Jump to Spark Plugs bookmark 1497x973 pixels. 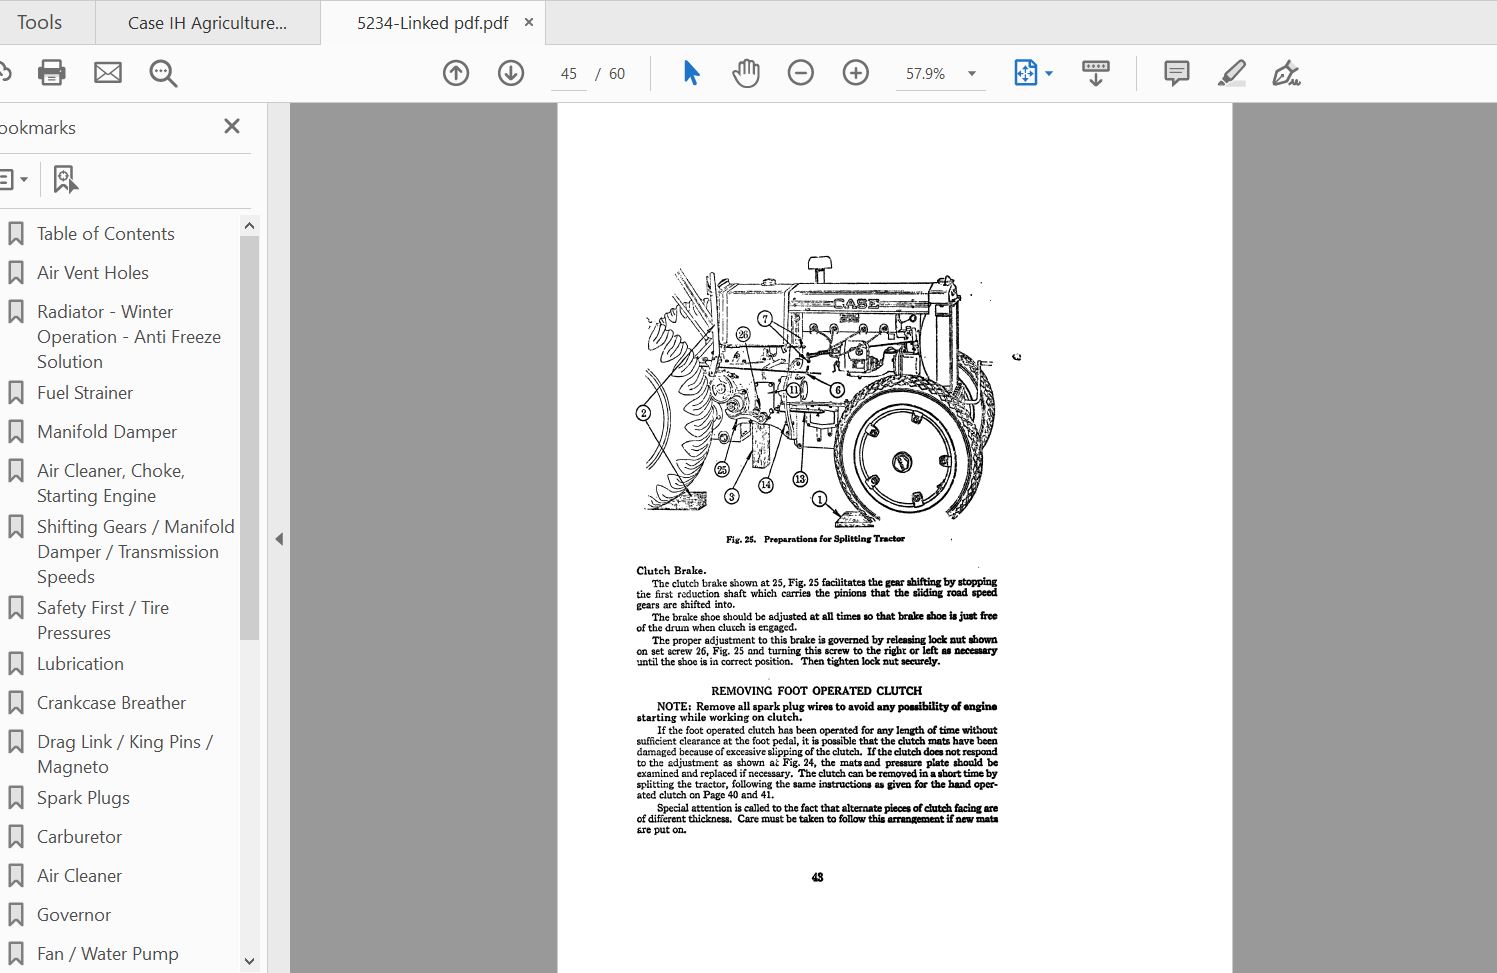pos(83,798)
